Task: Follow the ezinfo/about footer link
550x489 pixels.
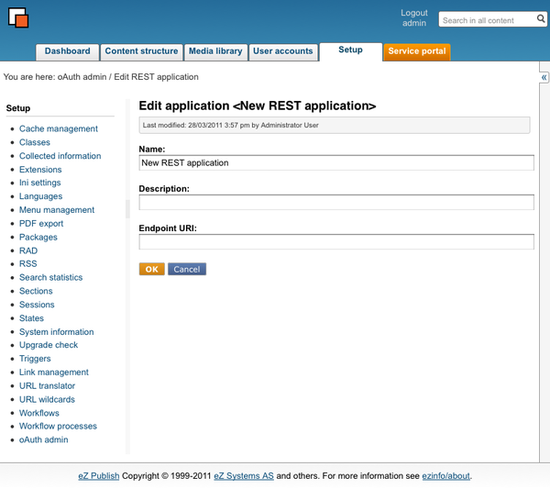Action: click(446, 476)
